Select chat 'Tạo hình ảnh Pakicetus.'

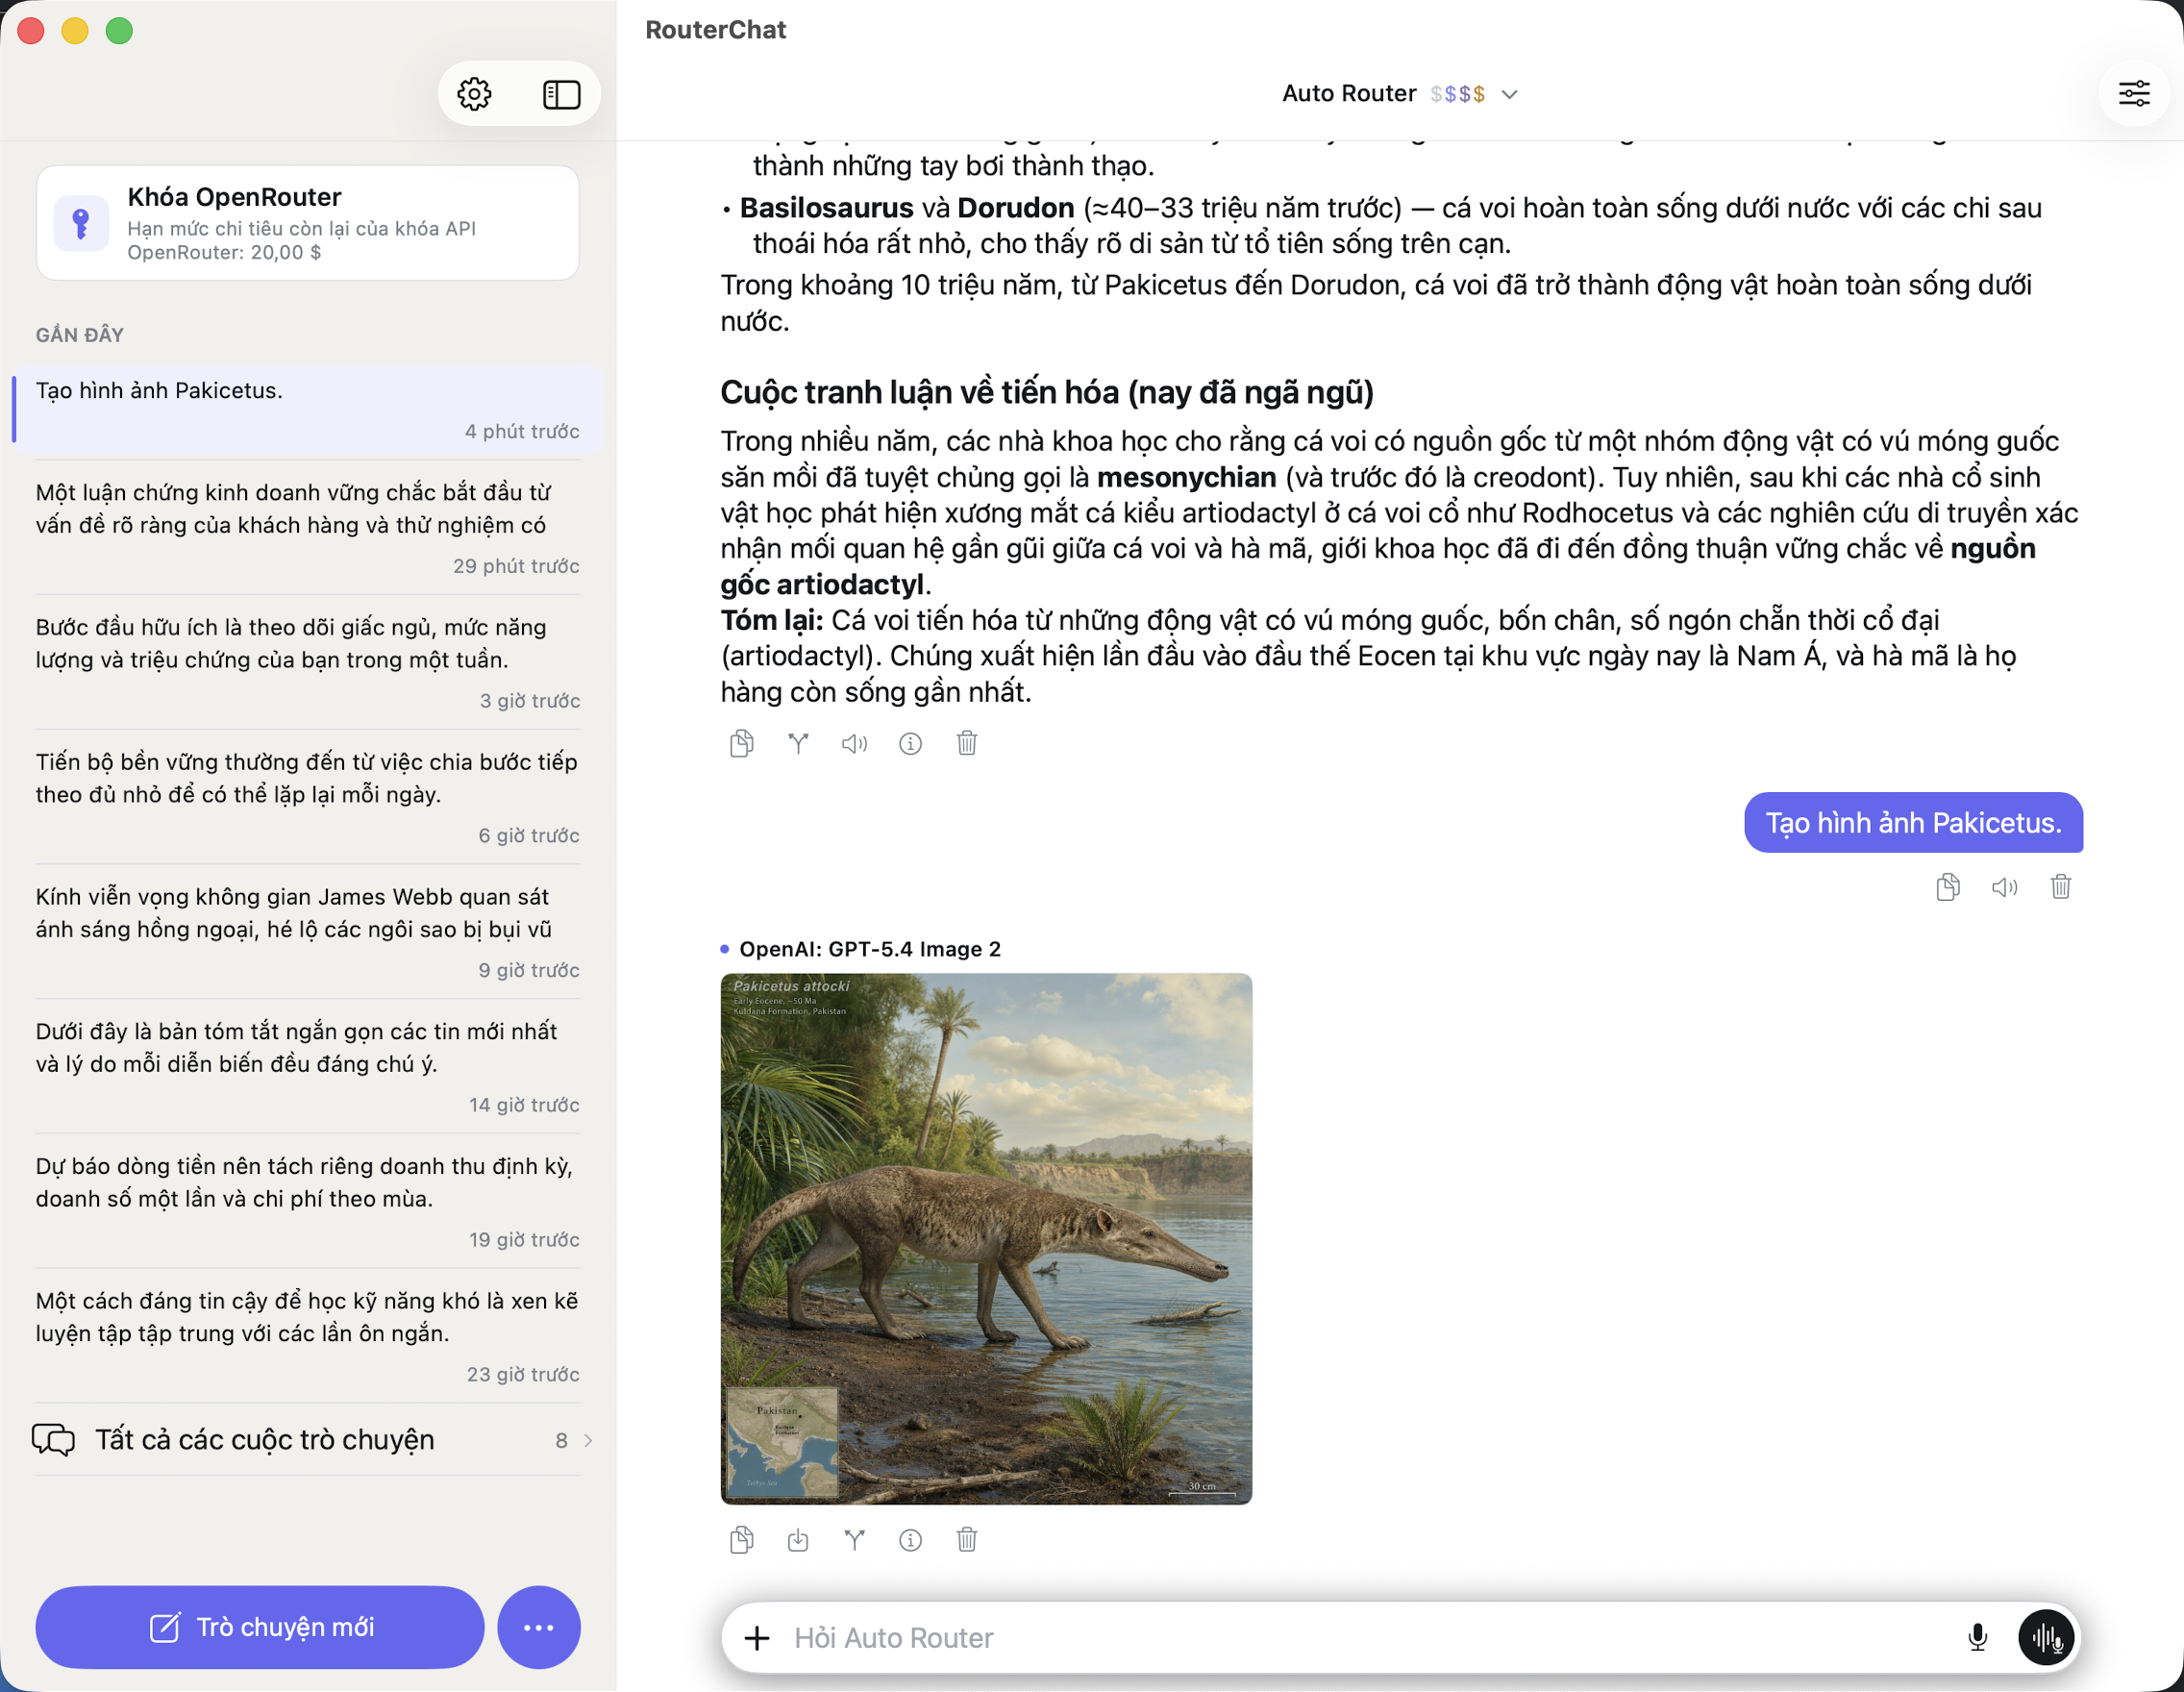point(308,410)
